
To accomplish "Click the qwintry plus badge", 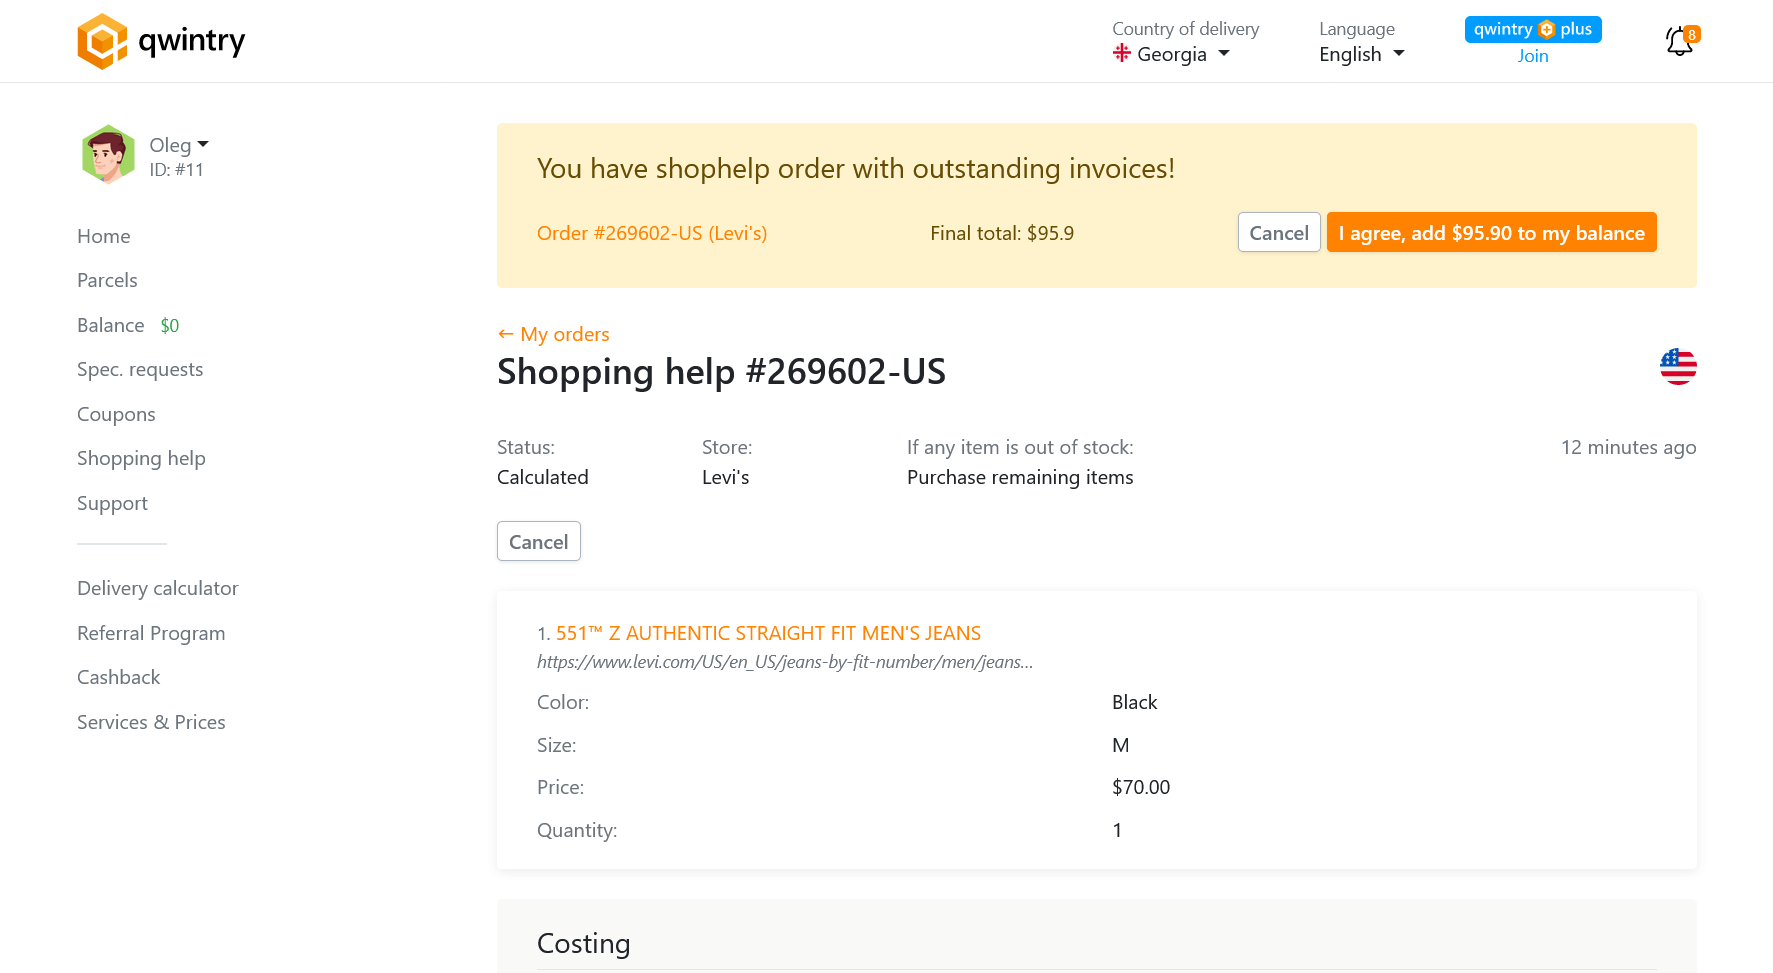I will [x=1532, y=29].
